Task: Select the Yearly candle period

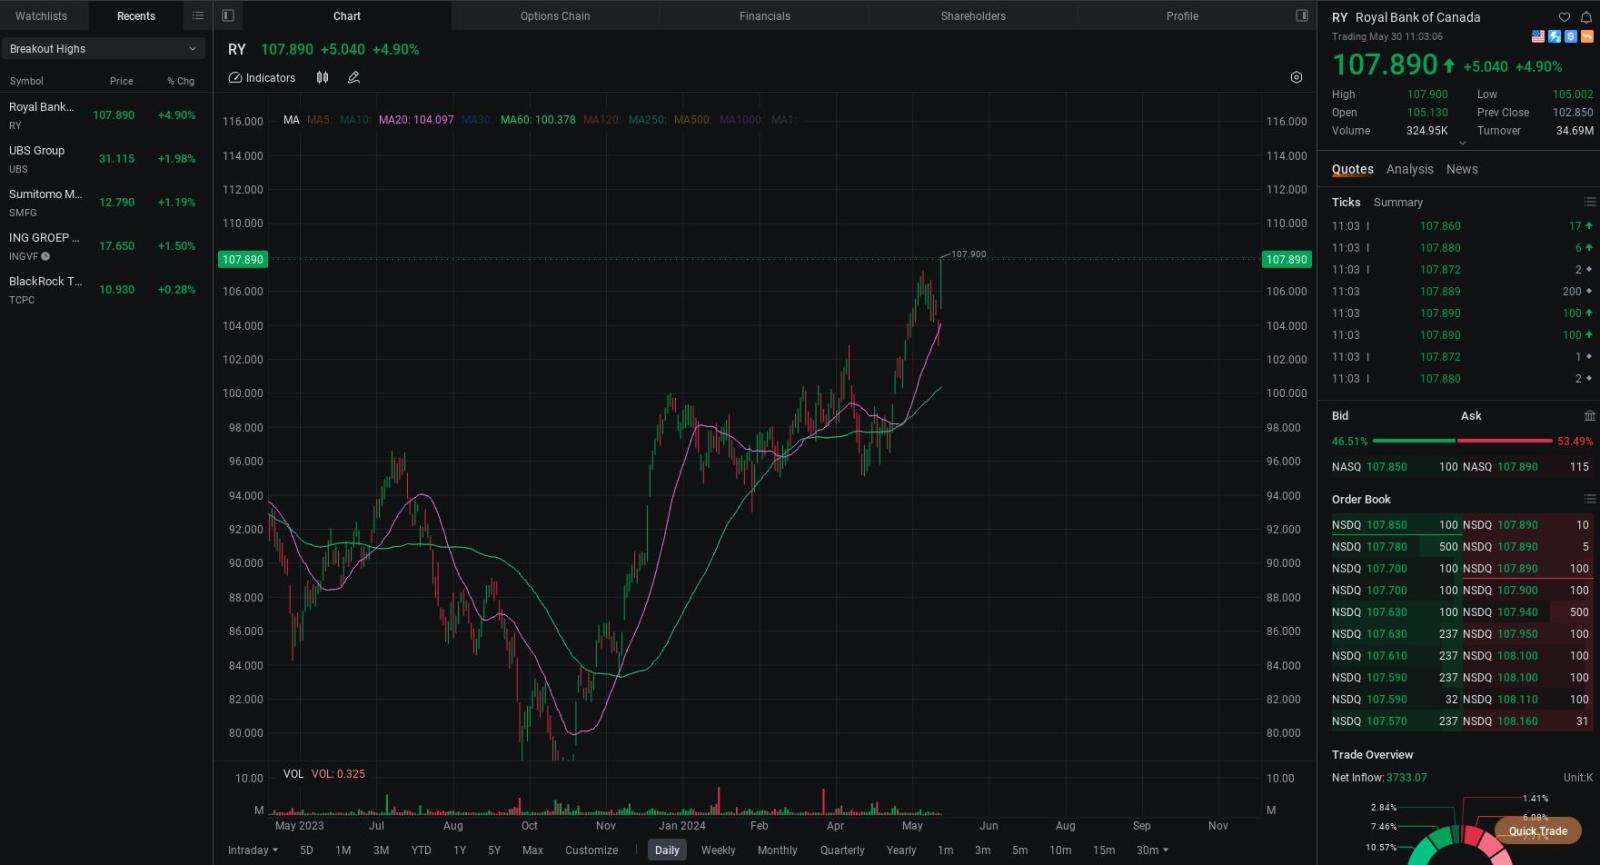Action: [x=901, y=850]
